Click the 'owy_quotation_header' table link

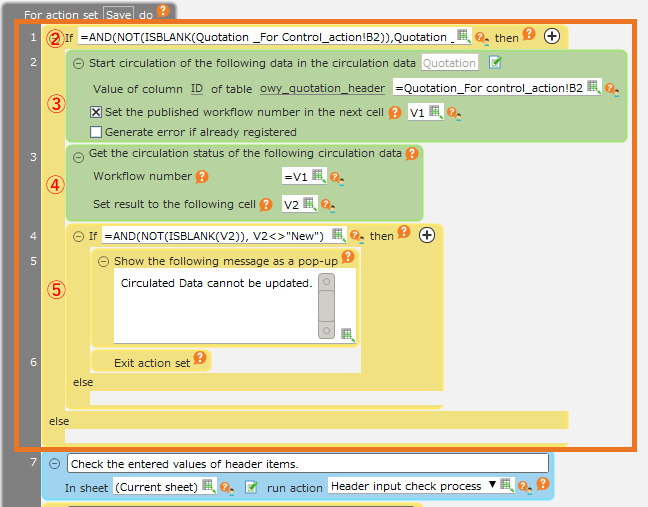(322, 89)
